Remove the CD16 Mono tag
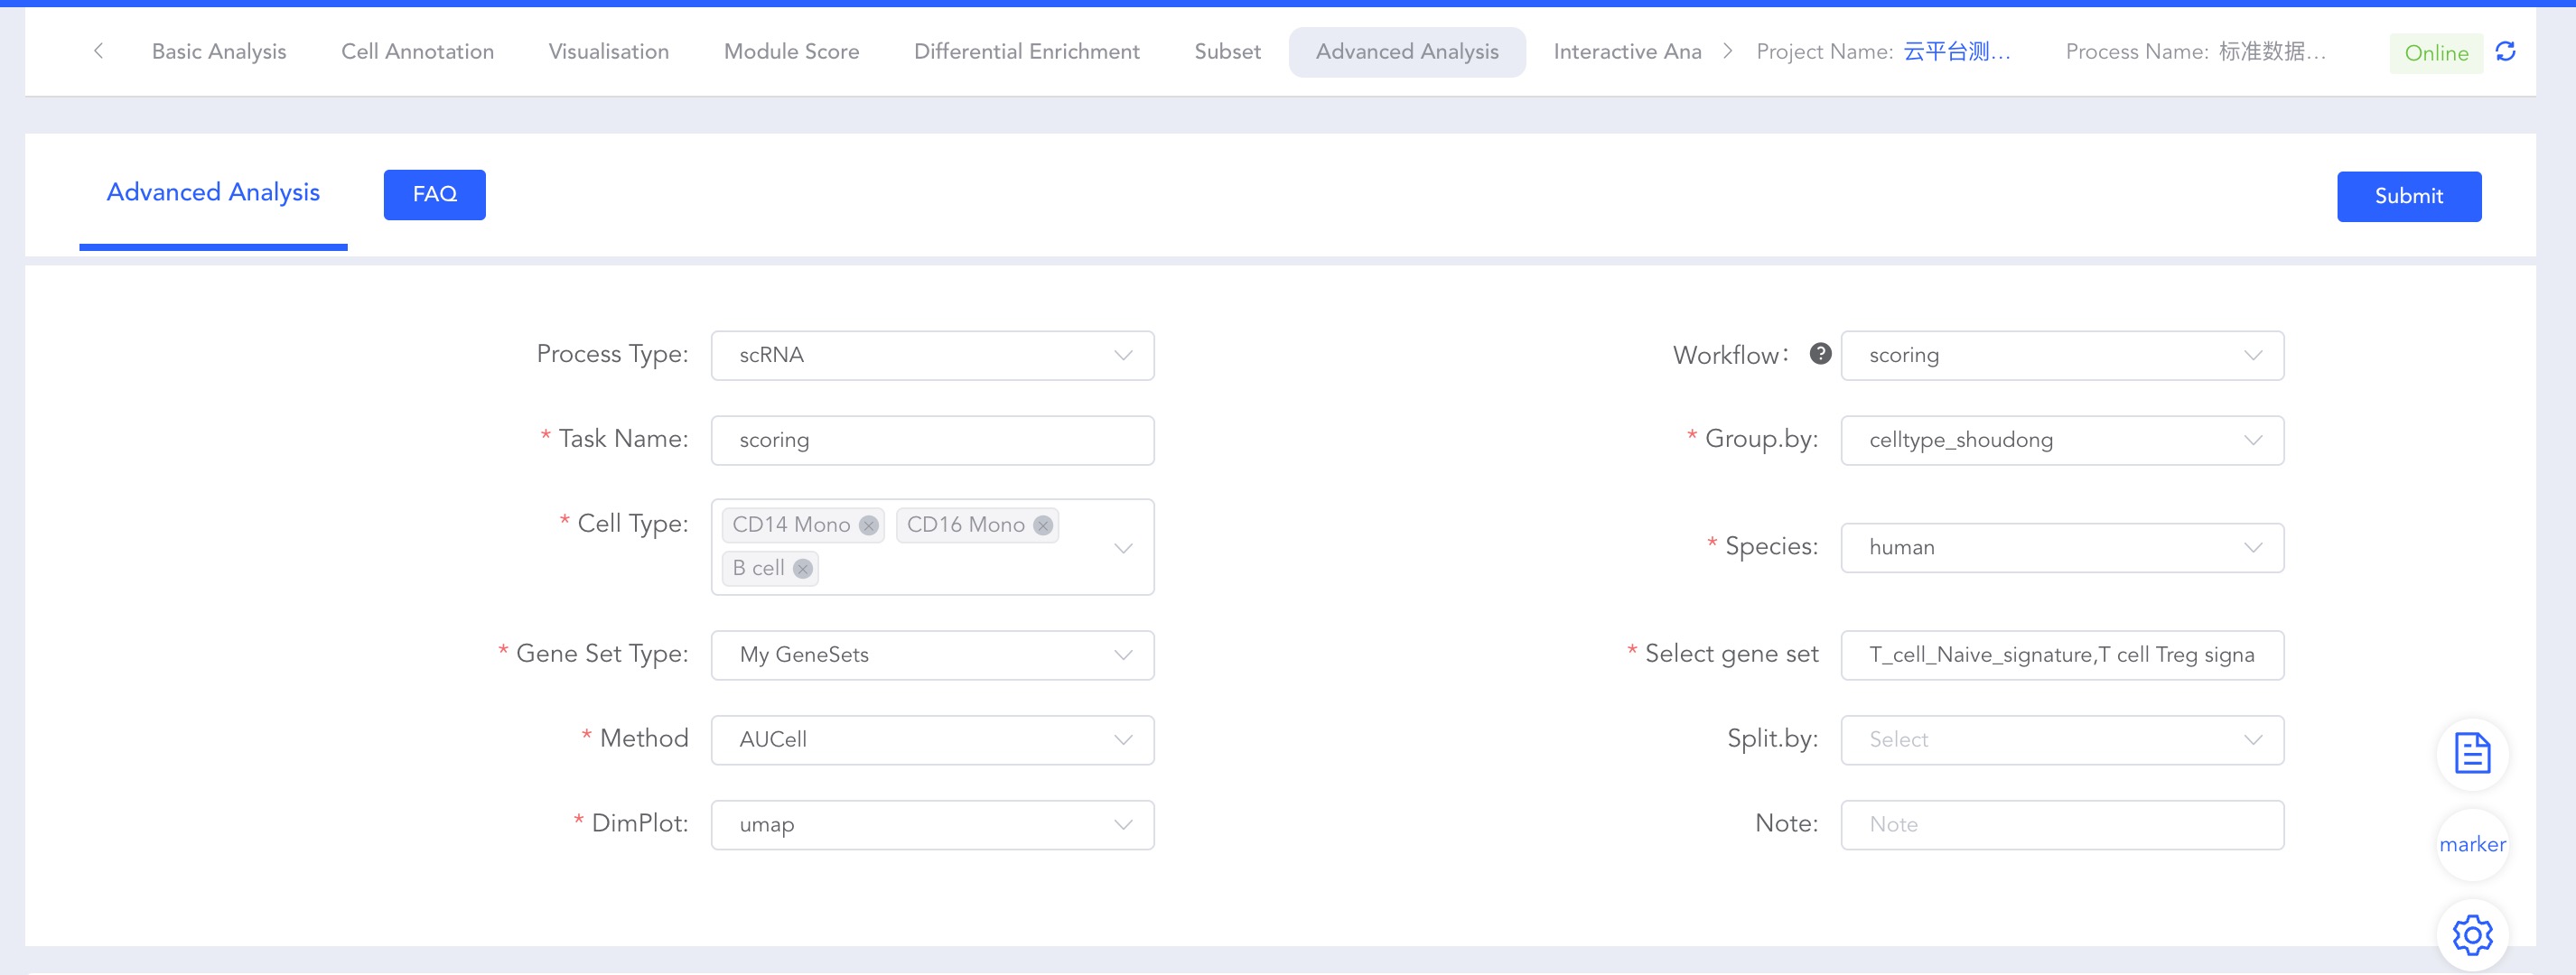Viewport: 2576px width, 975px height. [1043, 525]
